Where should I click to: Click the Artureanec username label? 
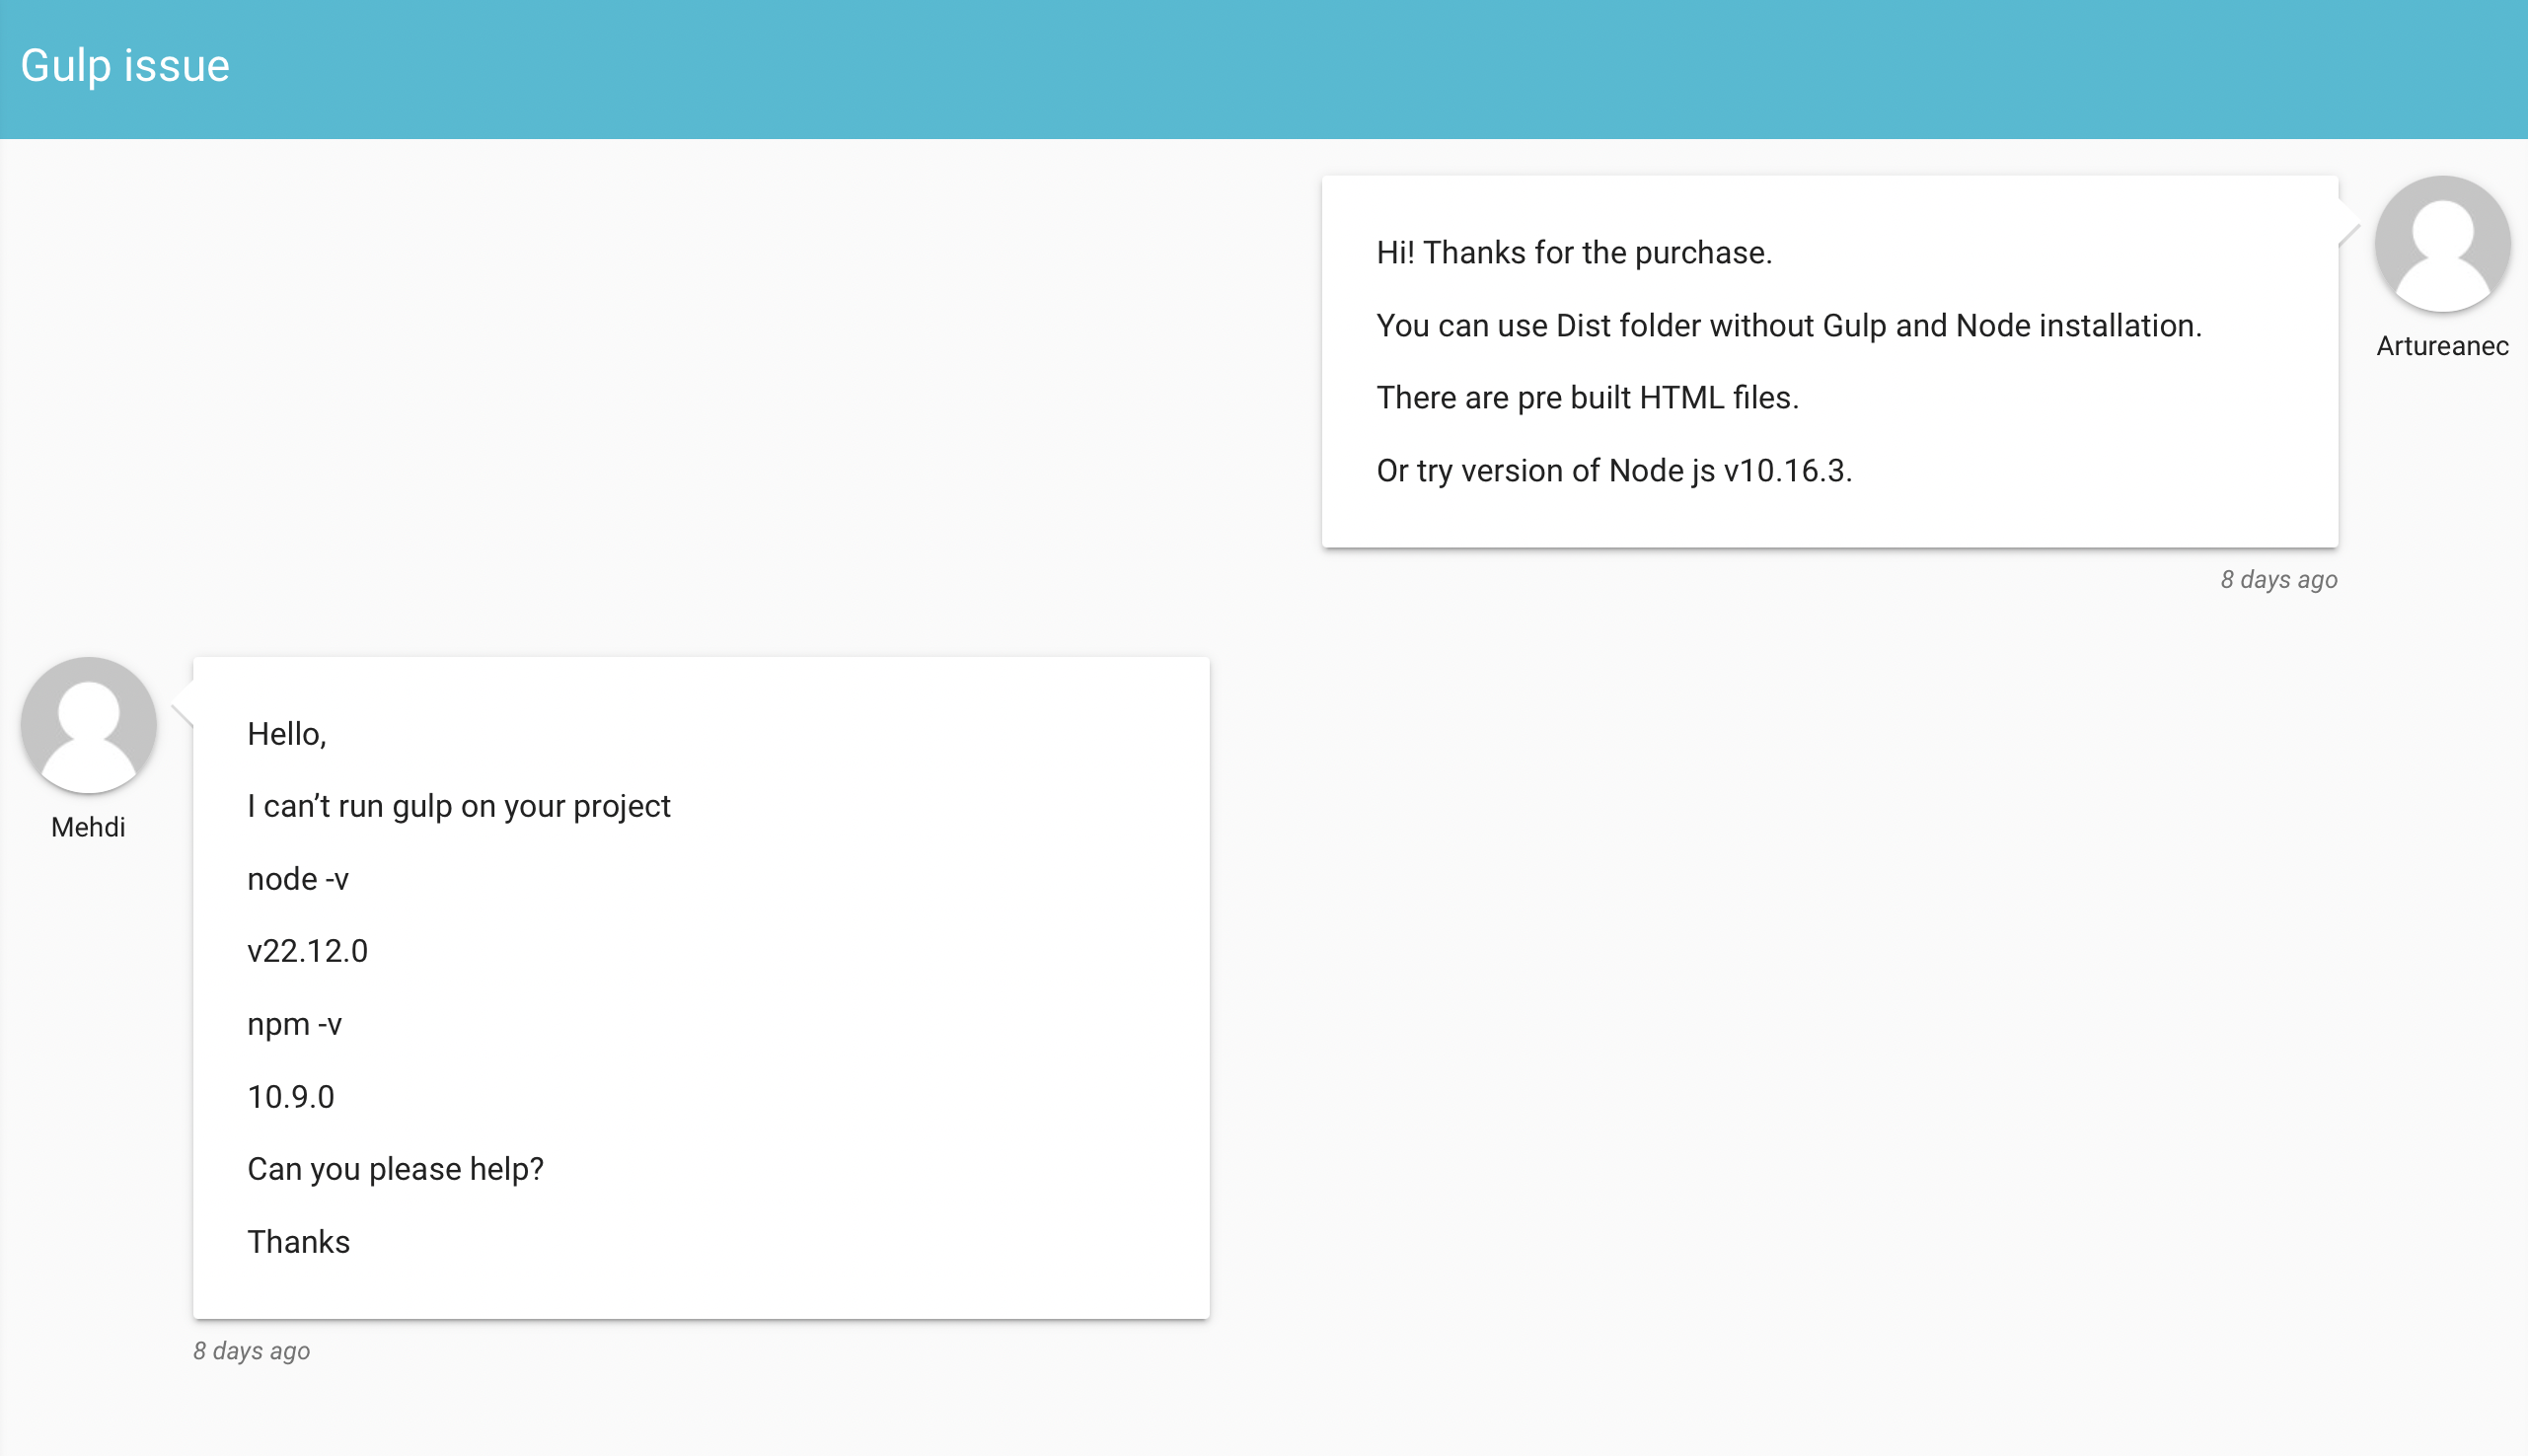2442,346
